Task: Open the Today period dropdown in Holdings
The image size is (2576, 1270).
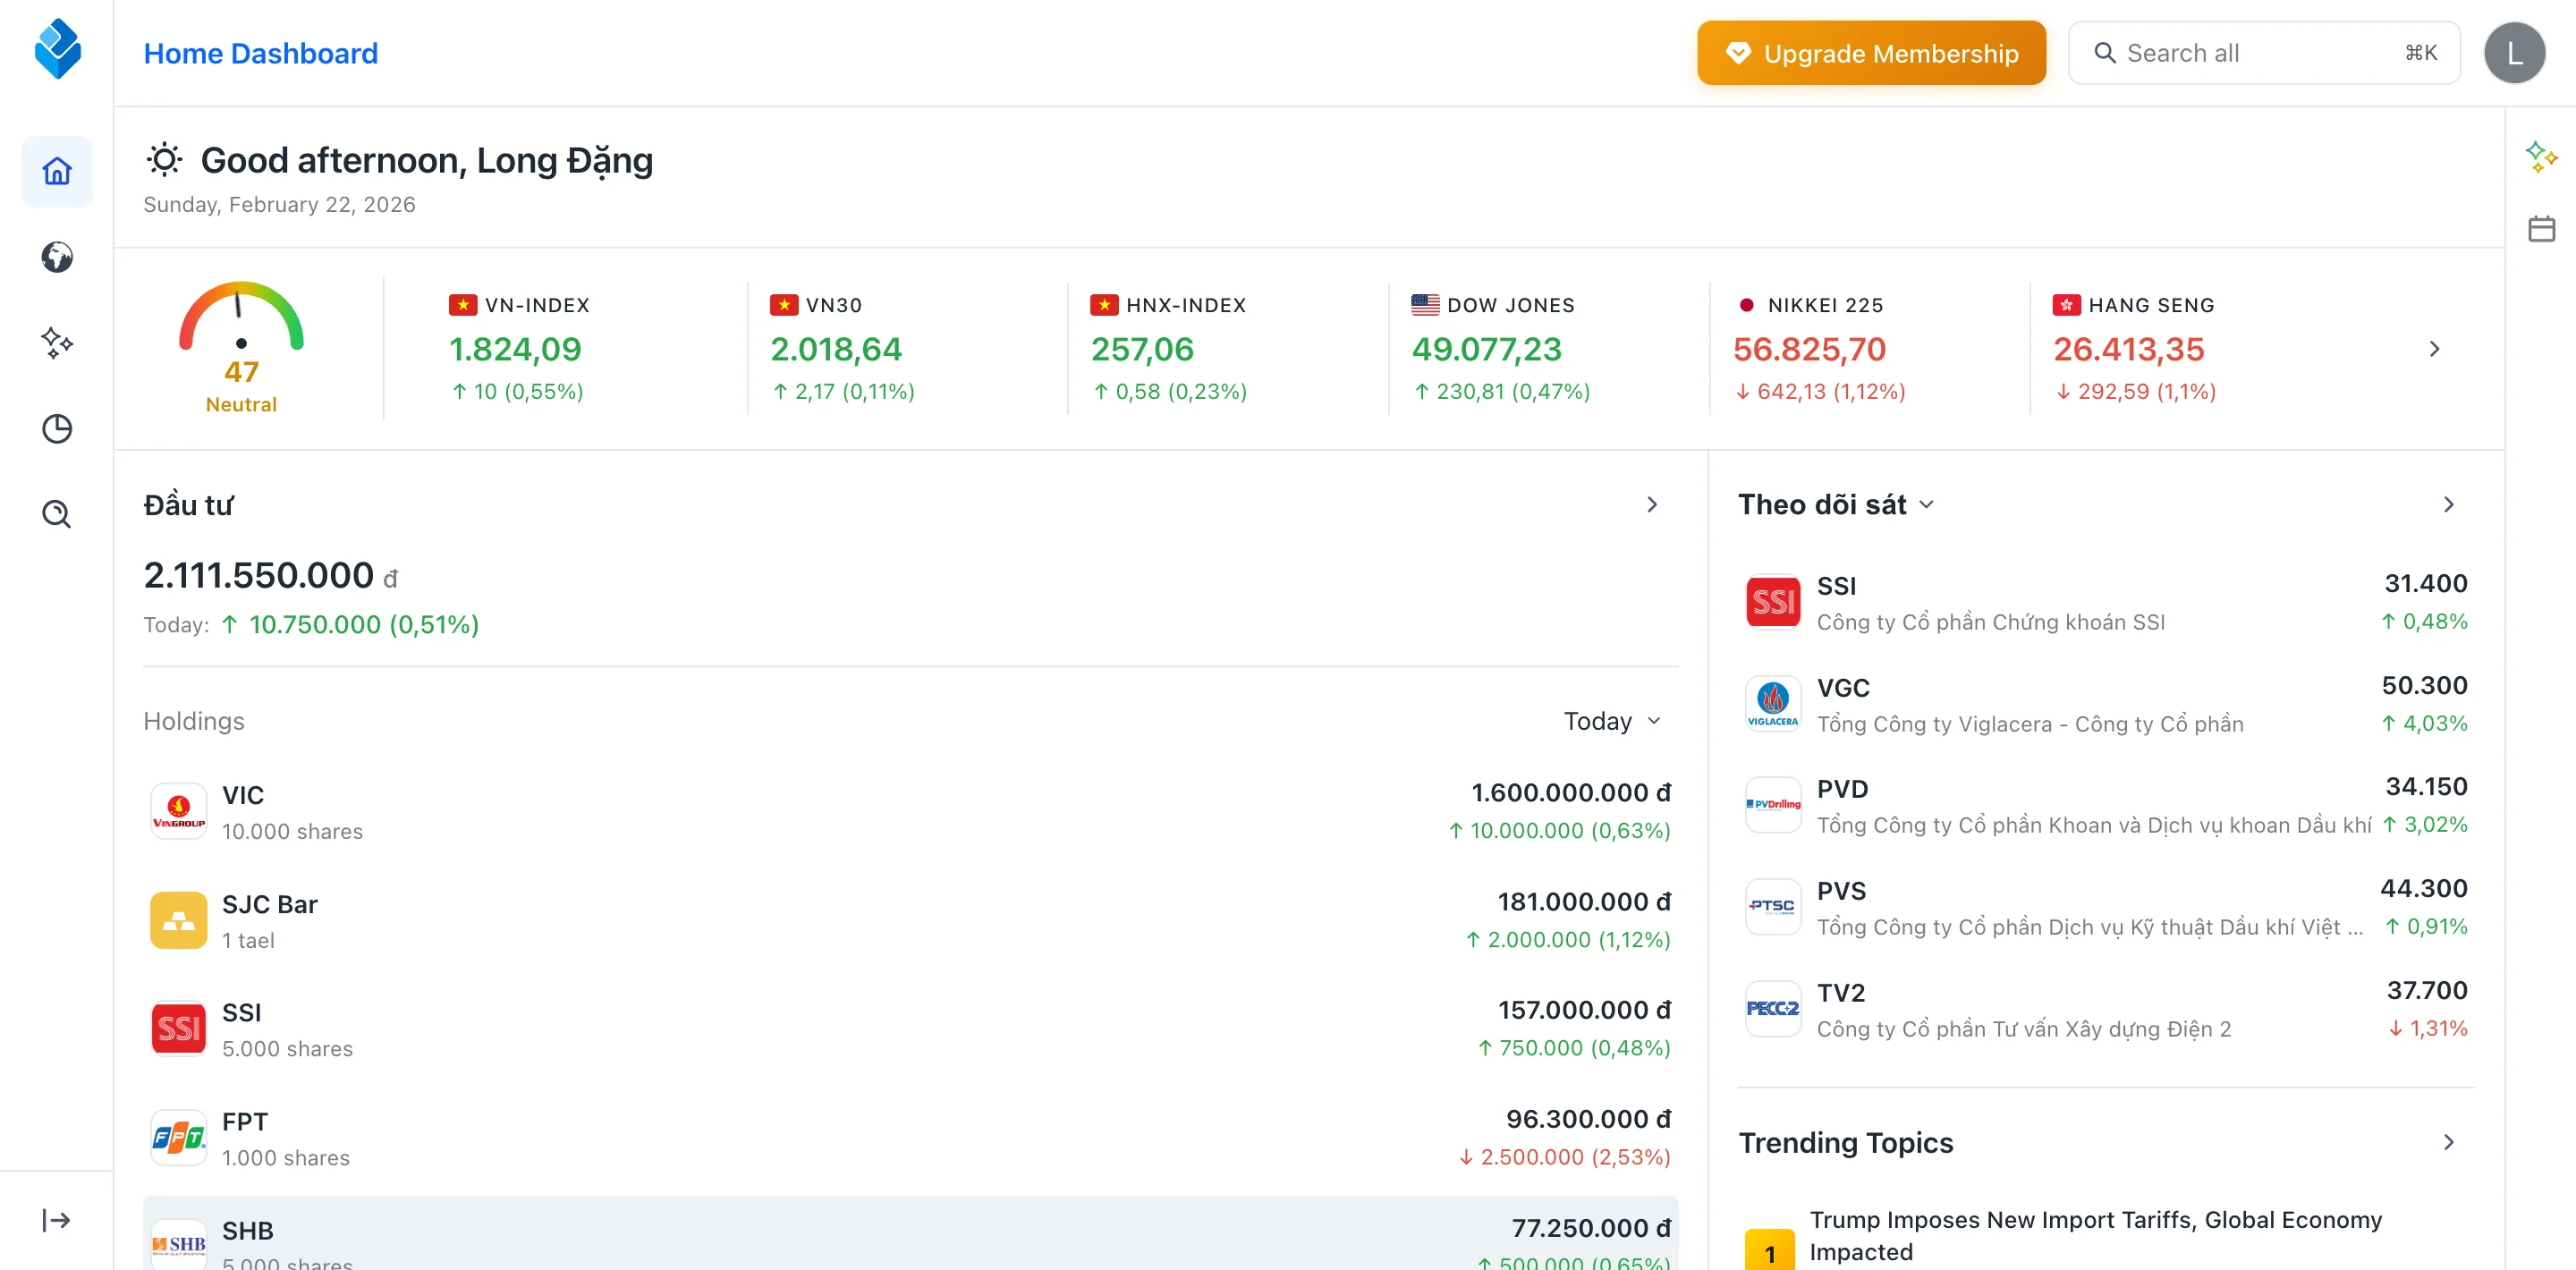Action: coord(1610,720)
